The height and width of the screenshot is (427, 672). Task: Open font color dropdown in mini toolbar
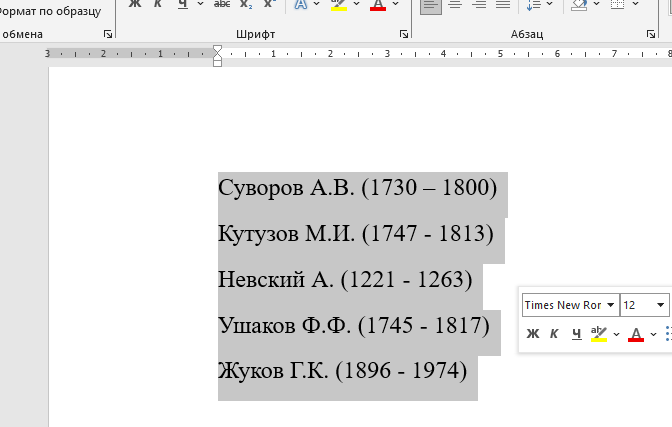(x=653, y=334)
